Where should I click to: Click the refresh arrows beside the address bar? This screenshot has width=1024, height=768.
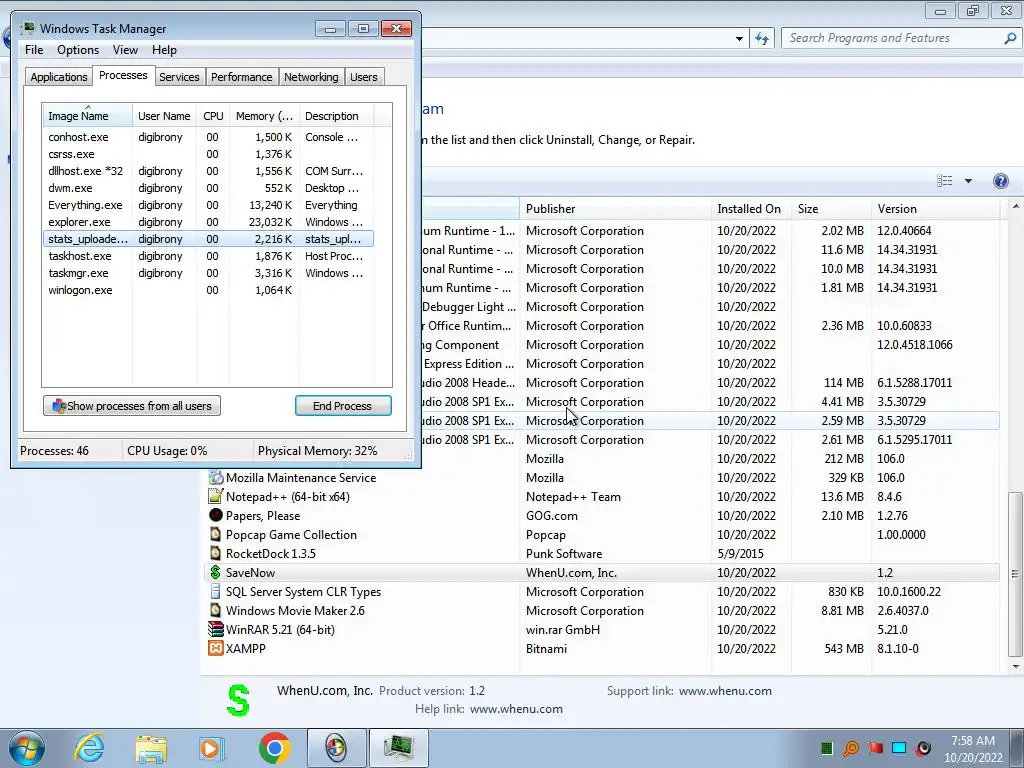(762, 39)
